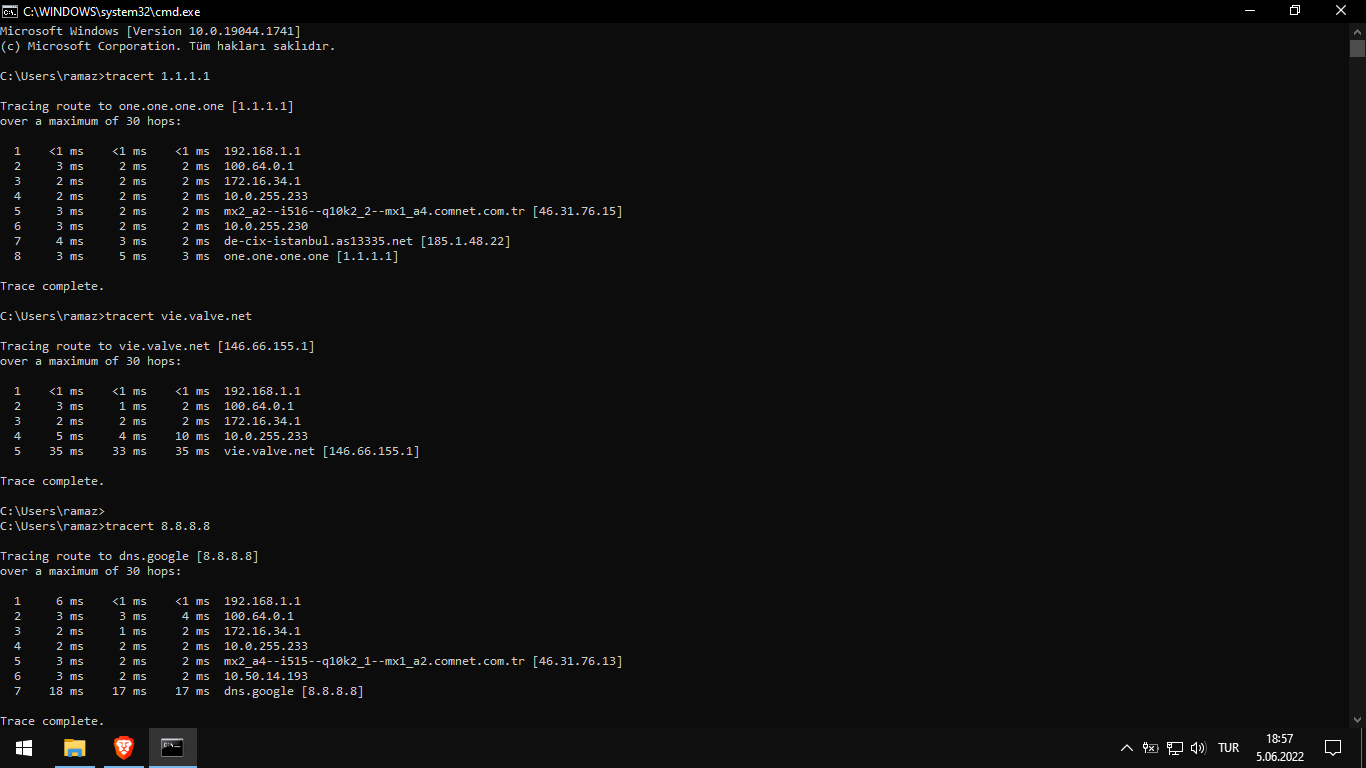Minimize the Command Prompt window

(x=1249, y=11)
